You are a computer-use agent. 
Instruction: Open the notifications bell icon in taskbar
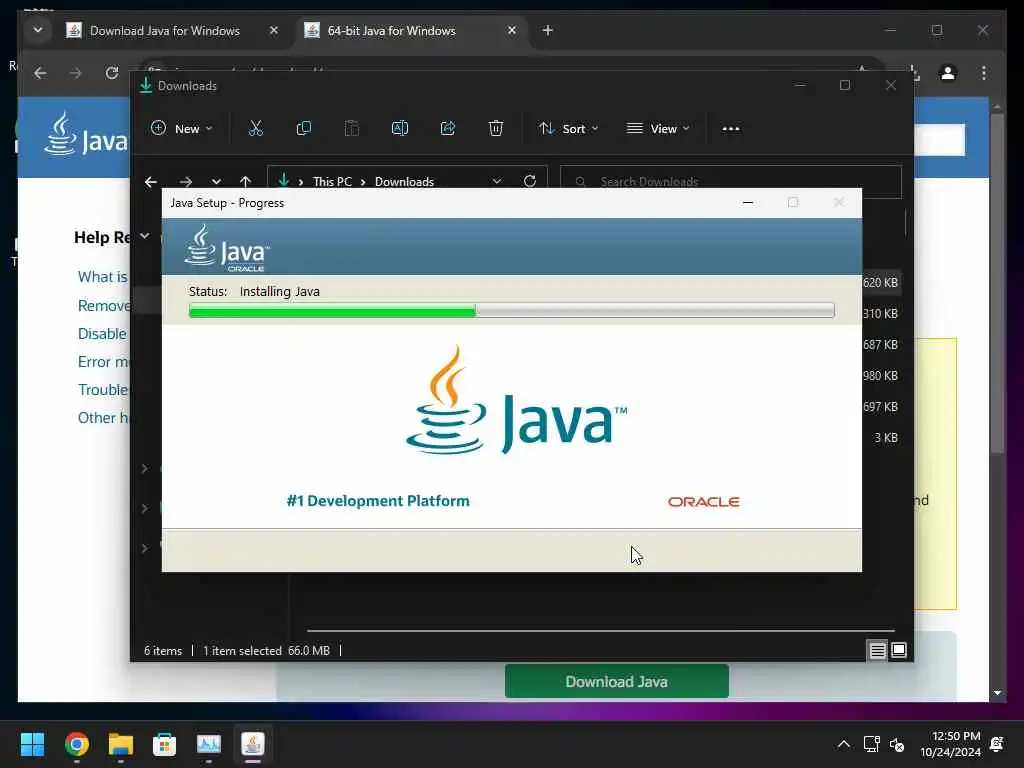[997, 744]
